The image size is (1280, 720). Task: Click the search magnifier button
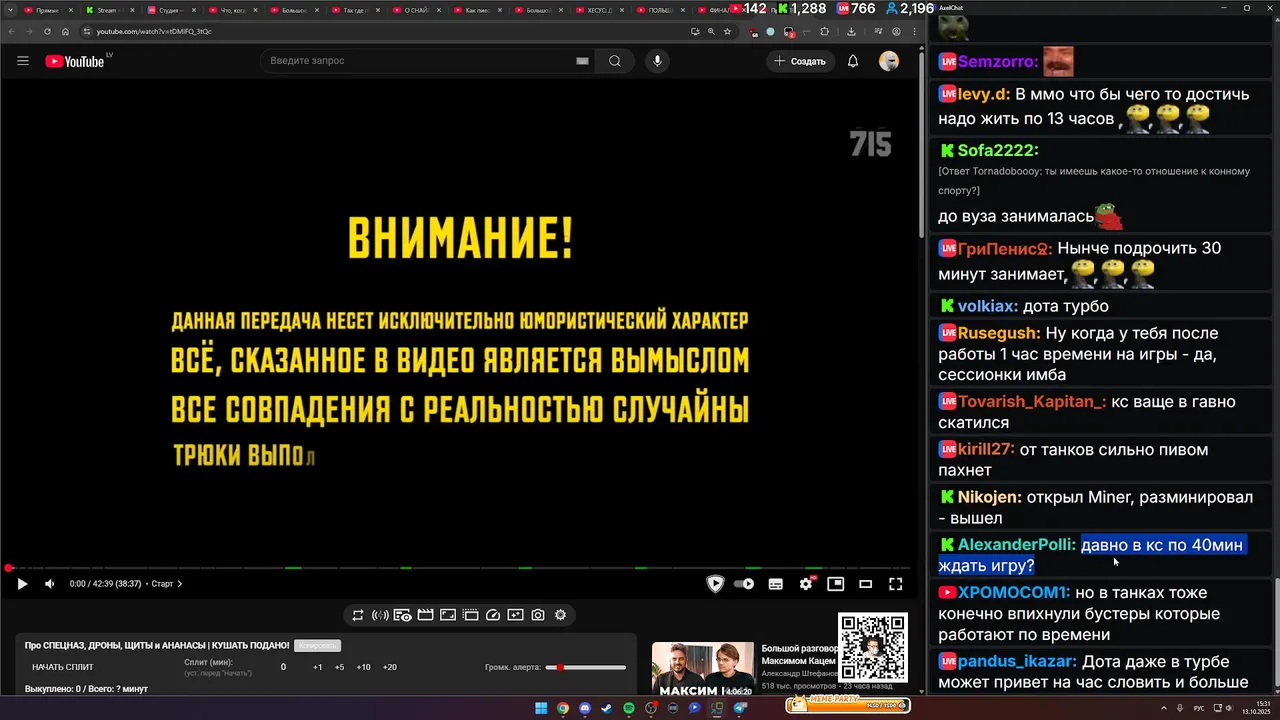(x=615, y=61)
